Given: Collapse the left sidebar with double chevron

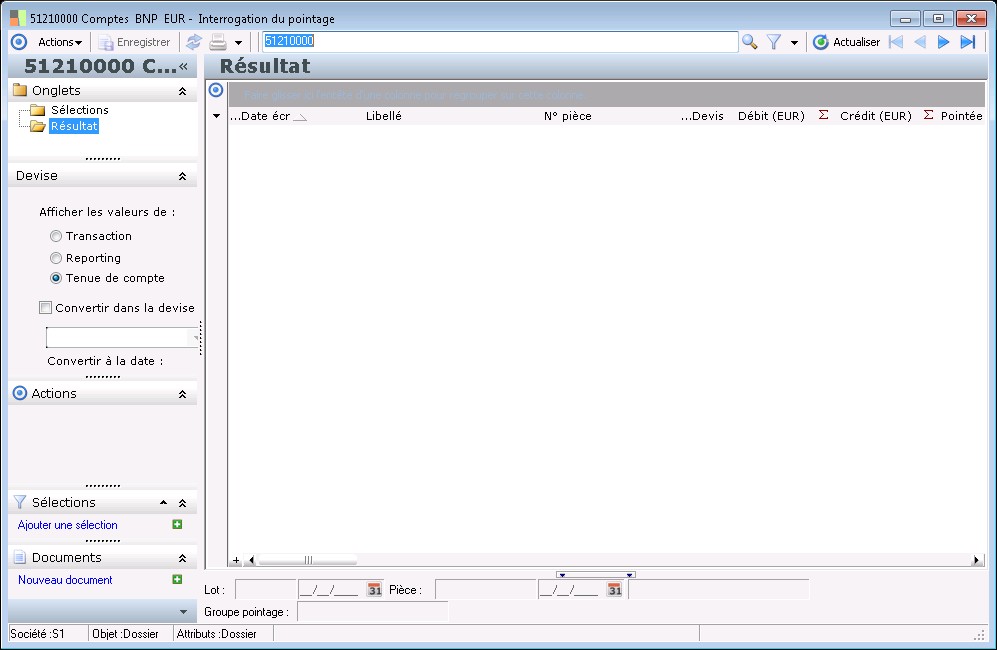Looking at the screenshot, I should click(x=183, y=66).
